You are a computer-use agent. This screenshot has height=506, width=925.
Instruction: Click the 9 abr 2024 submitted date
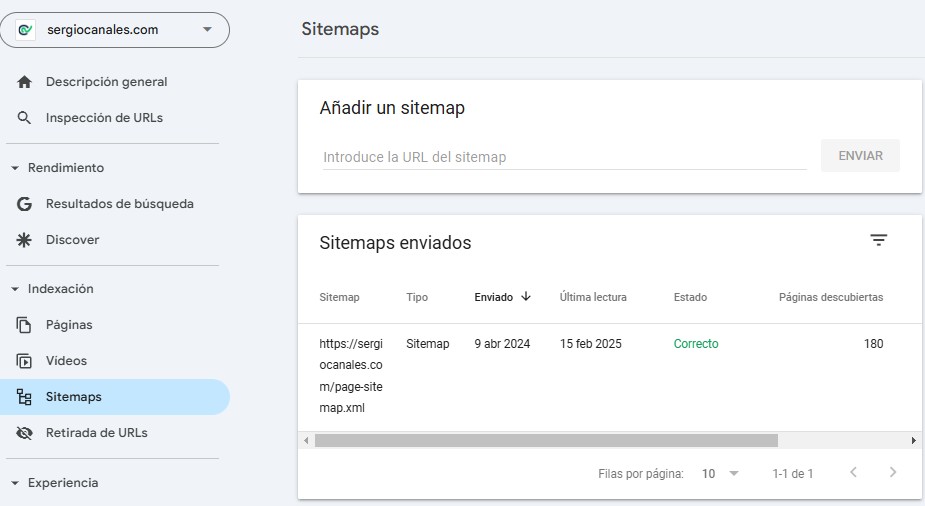click(502, 344)
